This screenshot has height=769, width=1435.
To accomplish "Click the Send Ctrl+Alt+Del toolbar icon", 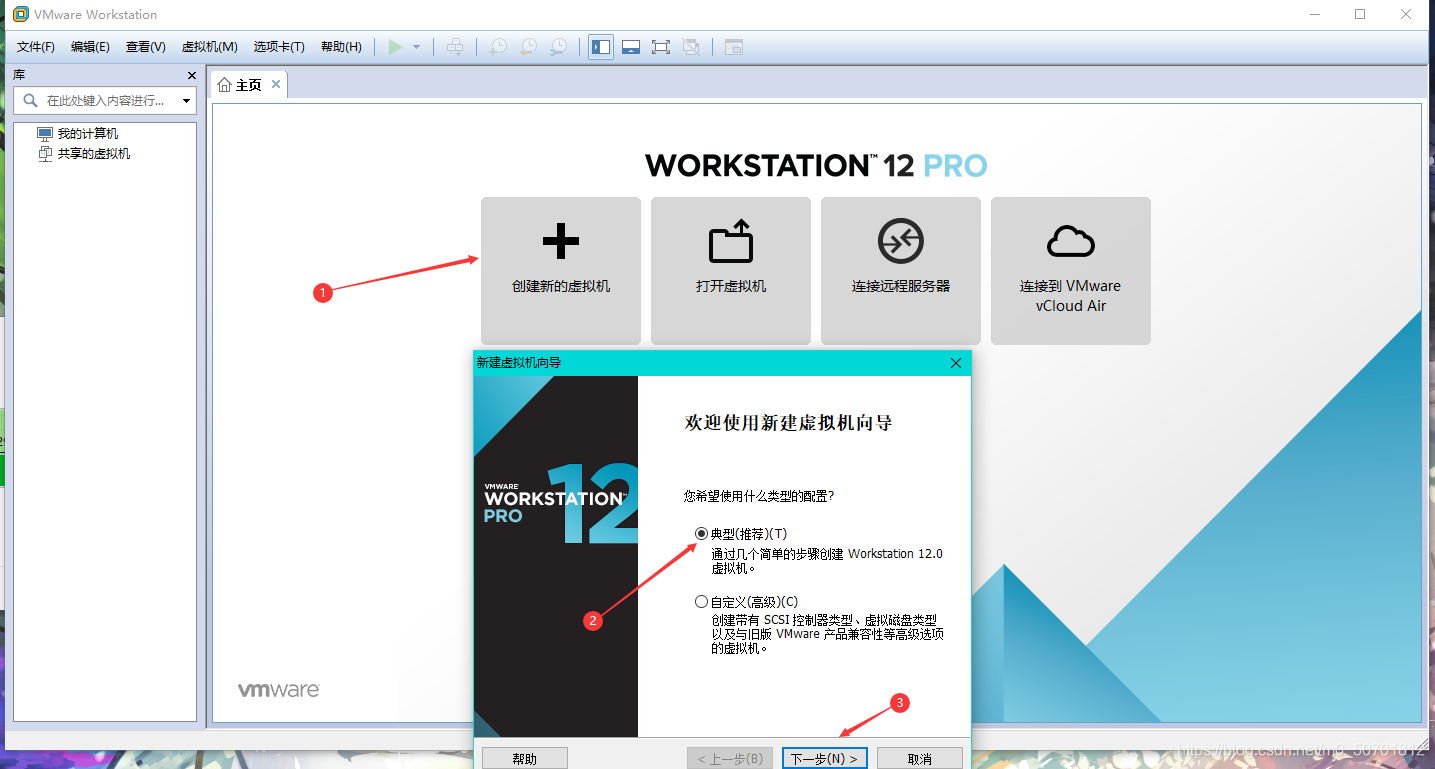I will tap(455, 47).
